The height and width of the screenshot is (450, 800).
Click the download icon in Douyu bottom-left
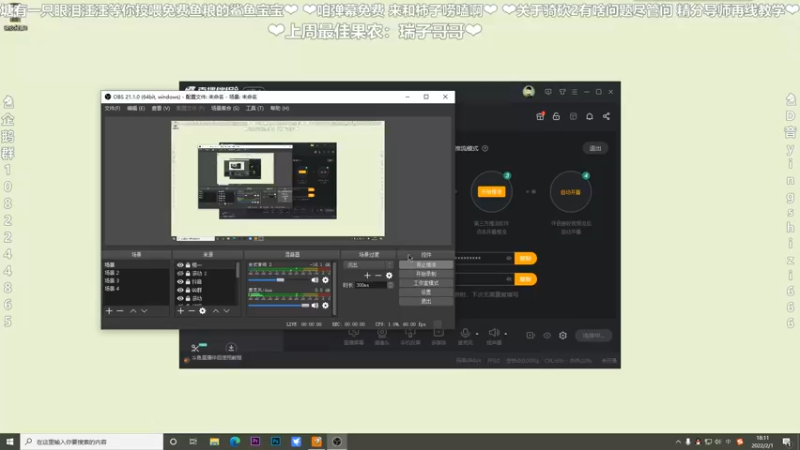click(x=231, y=348)
